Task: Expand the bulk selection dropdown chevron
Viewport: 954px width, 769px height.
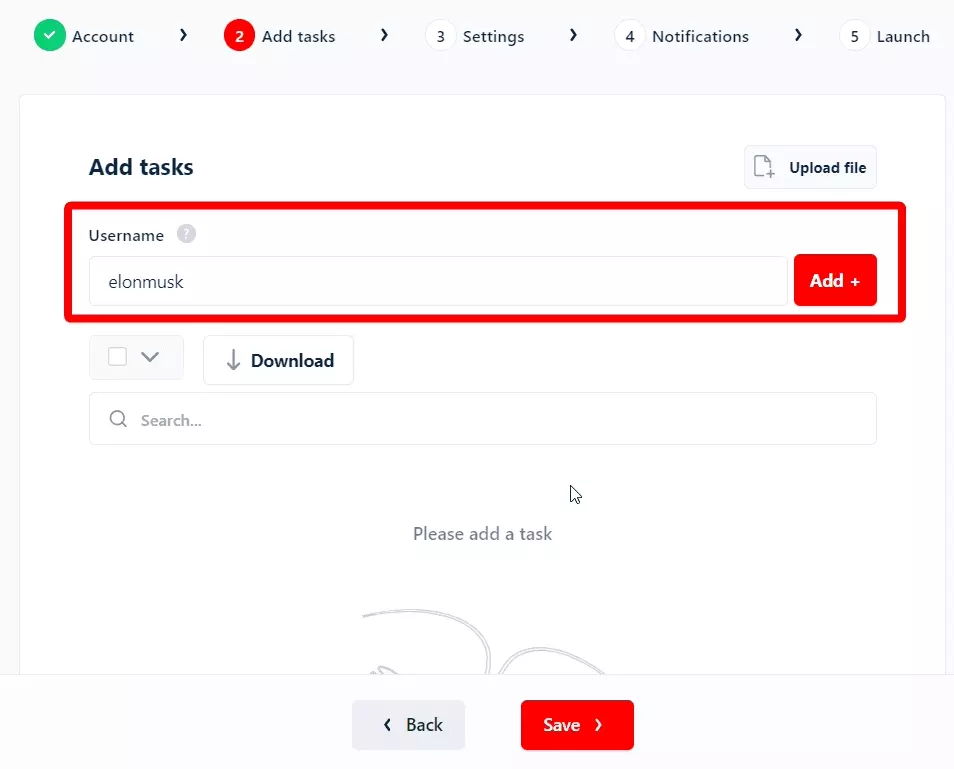Action: [x=151, y=357]
